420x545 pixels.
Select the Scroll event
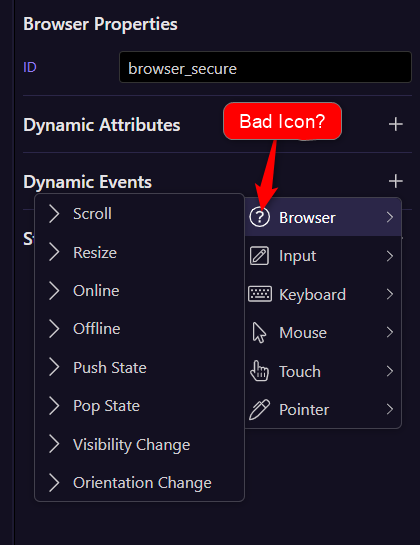pyautogui.click(x=139, y=213)
